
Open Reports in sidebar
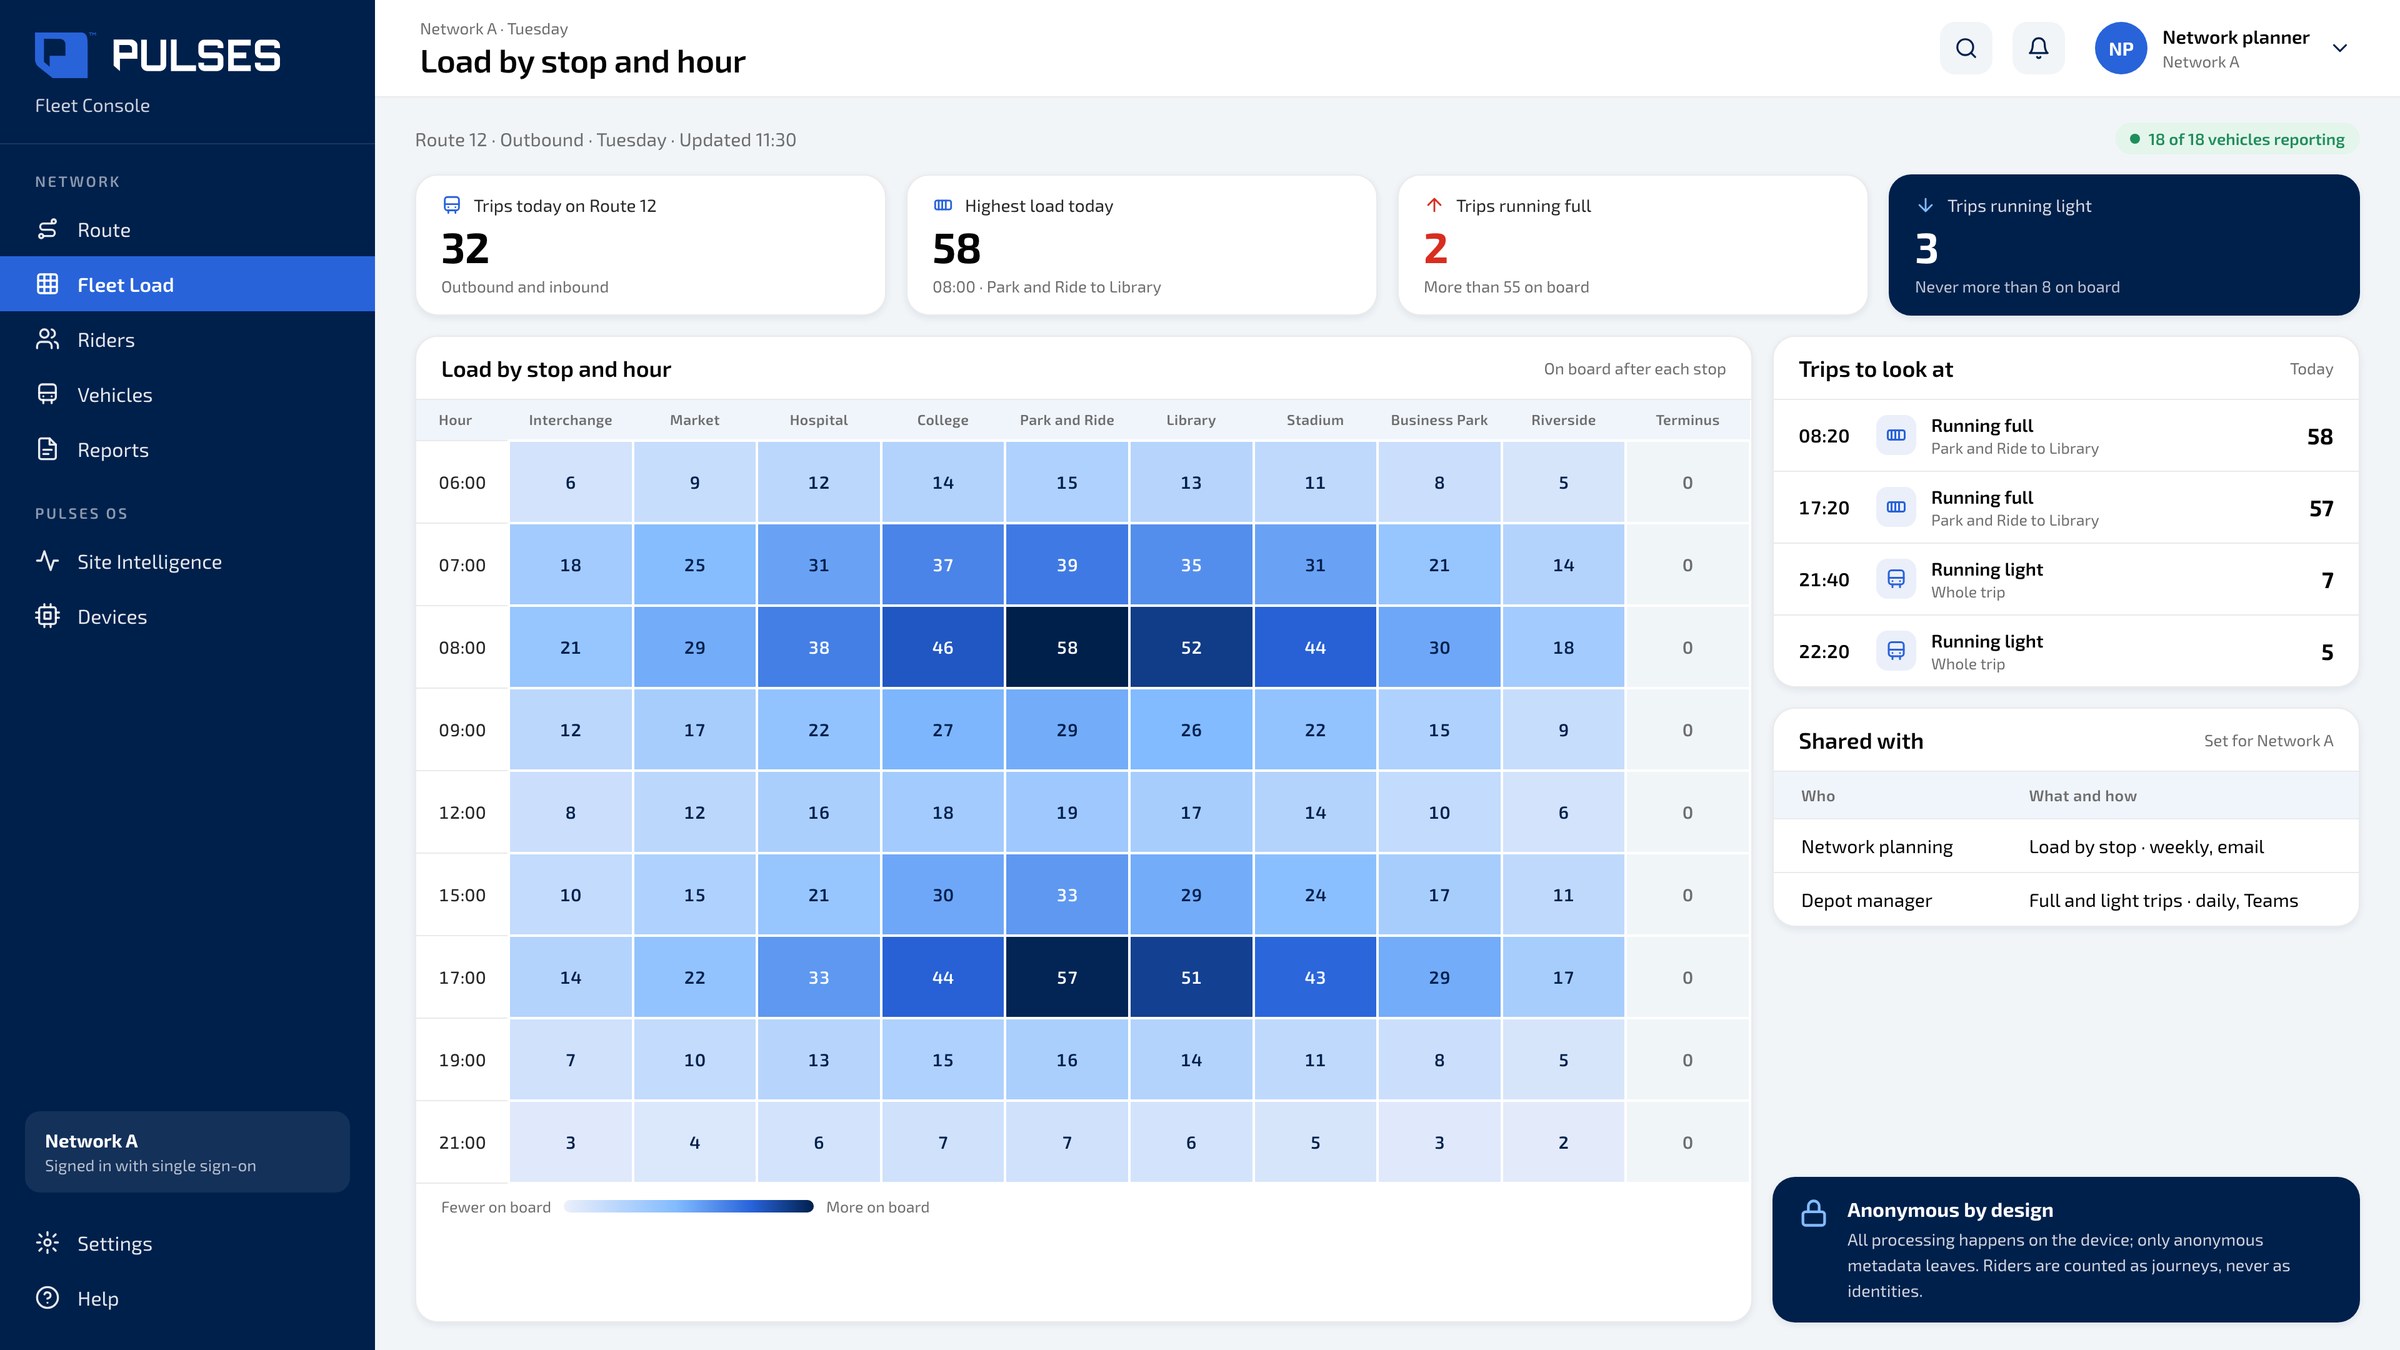pos(187,450)
